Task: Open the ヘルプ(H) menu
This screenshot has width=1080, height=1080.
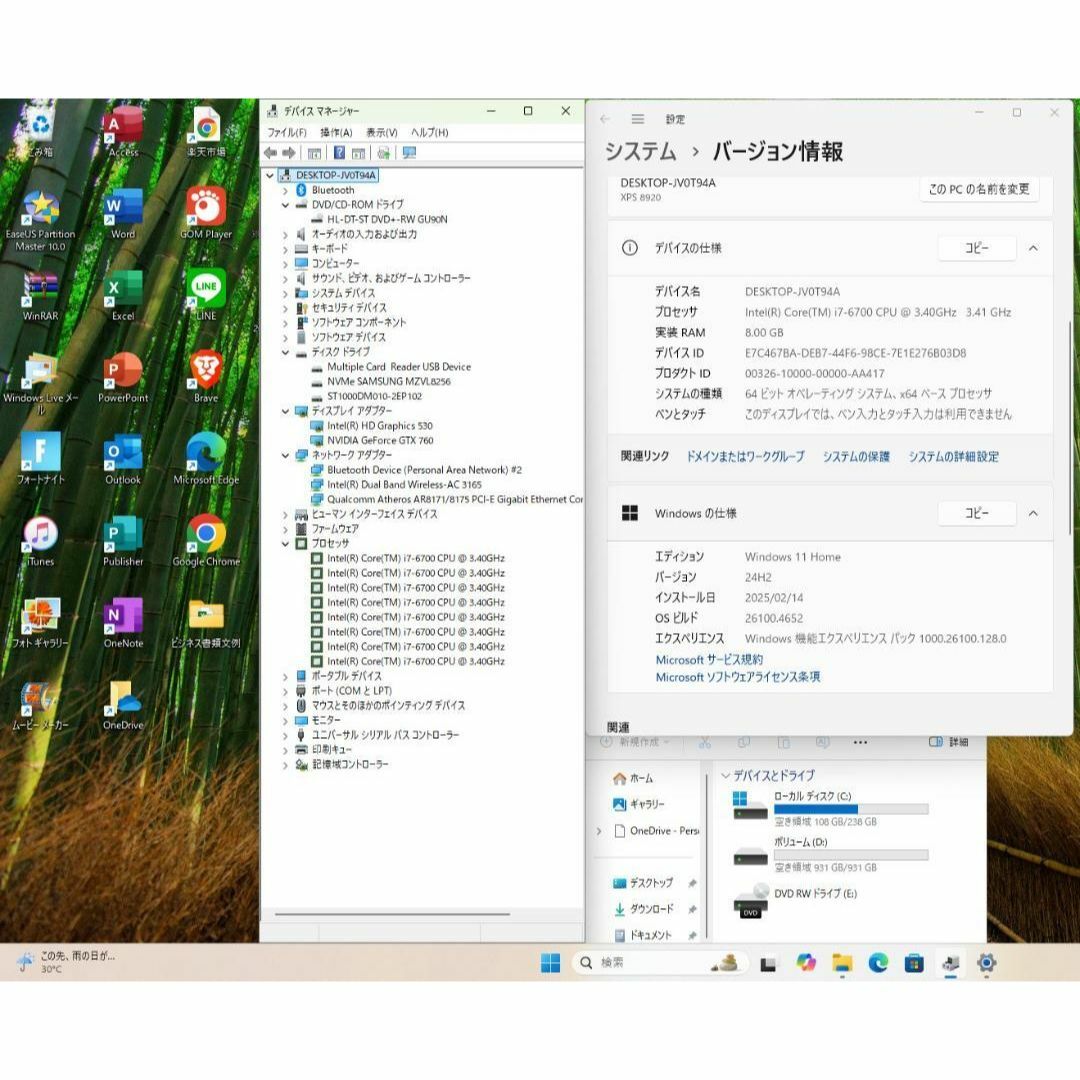Action: tap(429, 132)
